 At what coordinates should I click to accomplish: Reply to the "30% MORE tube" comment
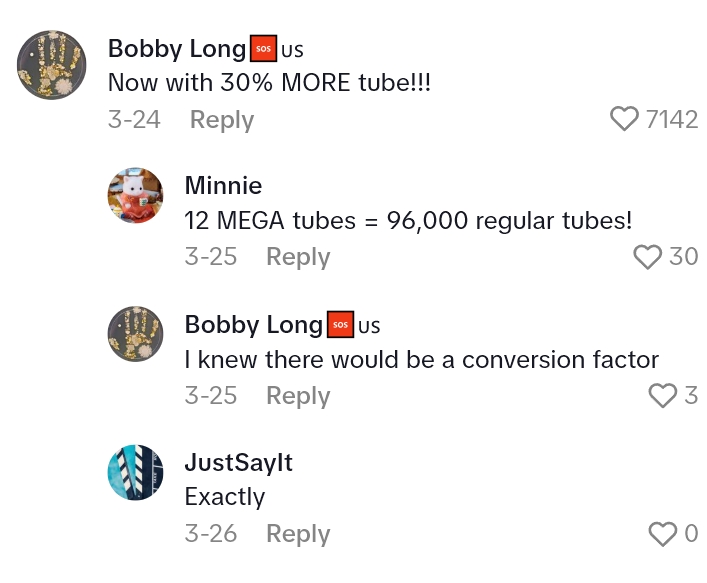221,120
